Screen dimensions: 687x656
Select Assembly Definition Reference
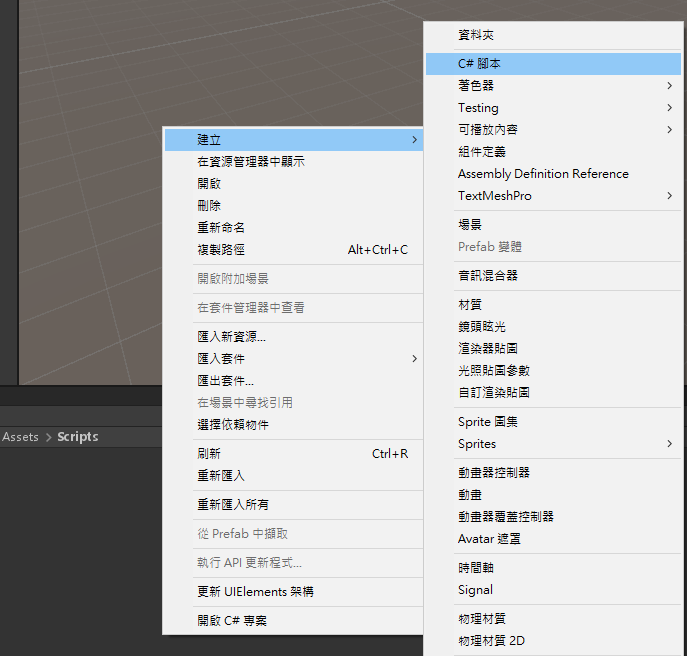click(543, 174)
